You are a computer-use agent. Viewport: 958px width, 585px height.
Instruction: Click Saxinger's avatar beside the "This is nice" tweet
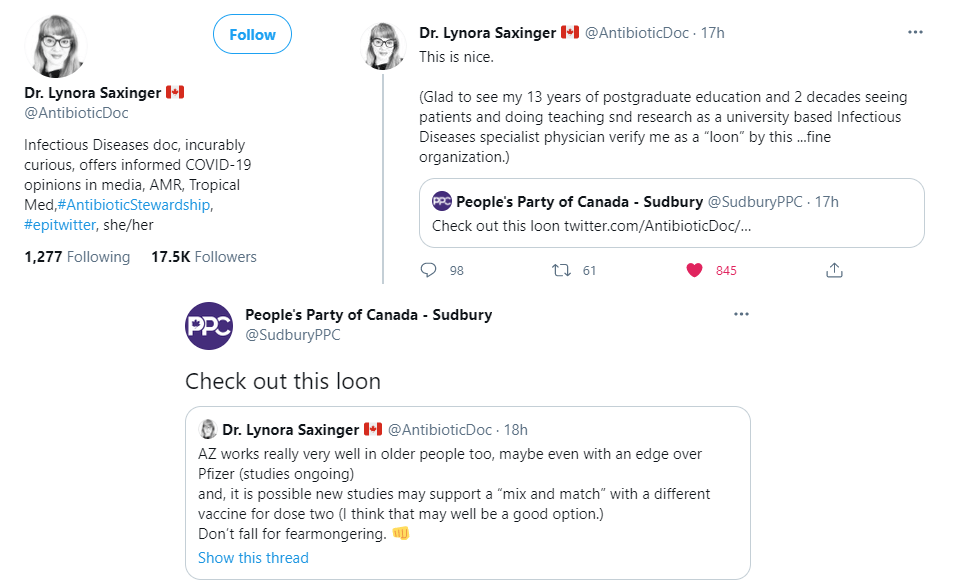point(387,46)
